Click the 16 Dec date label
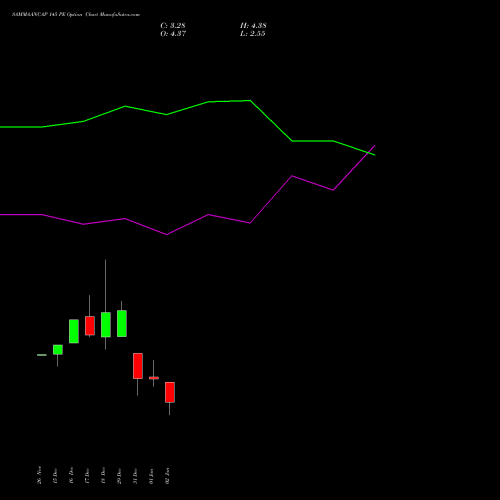This screenshot has width=500, height=500. pos(71,476)
